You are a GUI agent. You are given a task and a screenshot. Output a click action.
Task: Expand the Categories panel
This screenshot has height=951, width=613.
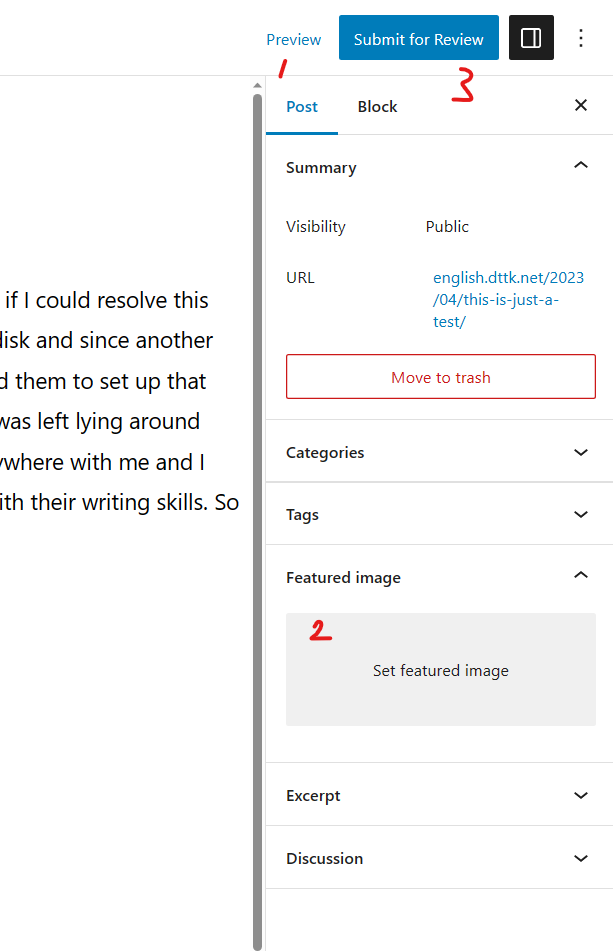581,452
